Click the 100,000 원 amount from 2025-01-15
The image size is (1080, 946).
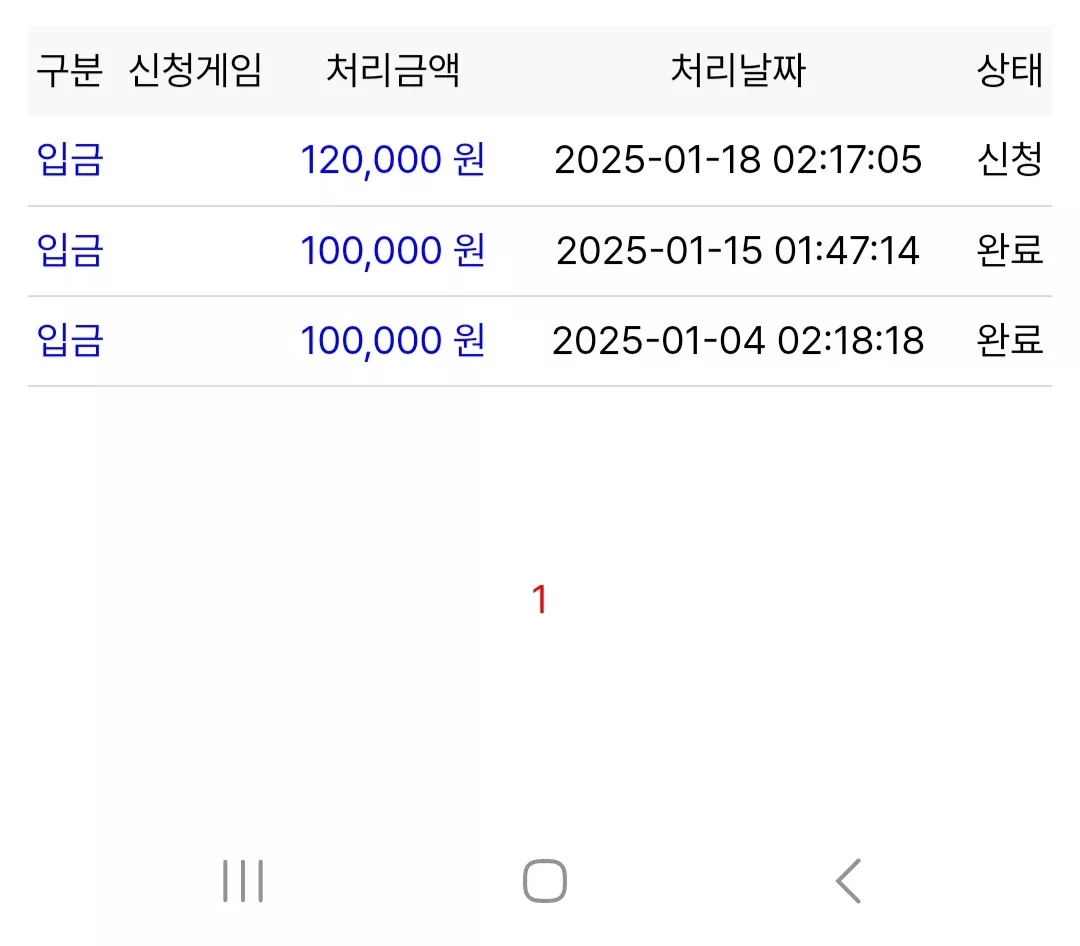click(x=393, y=250)
